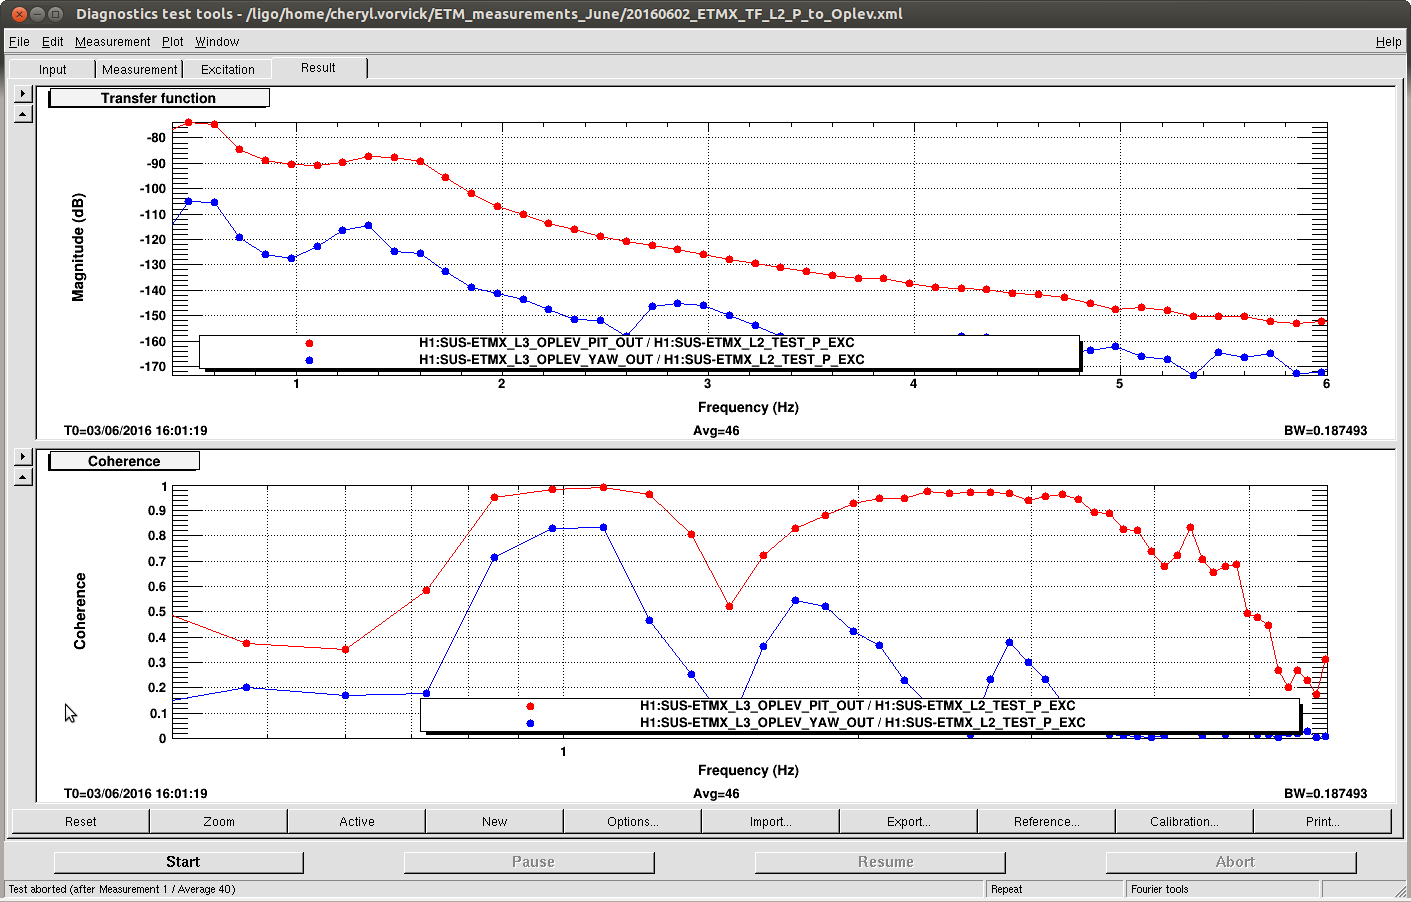The height and width of the screenshot is (902, 1411).
Task: Click the window resize grip corner
Action: [1400, 890]
